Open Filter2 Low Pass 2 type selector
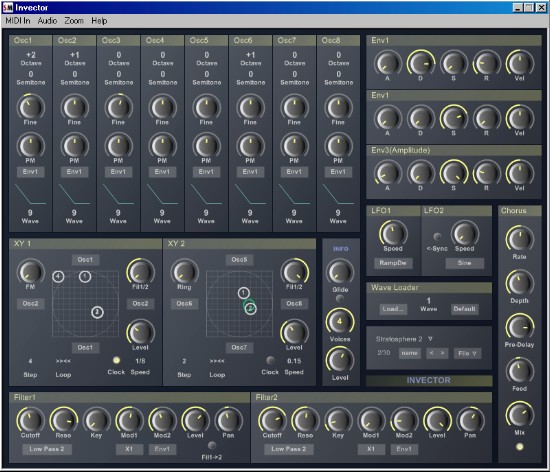This screenshot has width=550, height=472. click(289, 449)
